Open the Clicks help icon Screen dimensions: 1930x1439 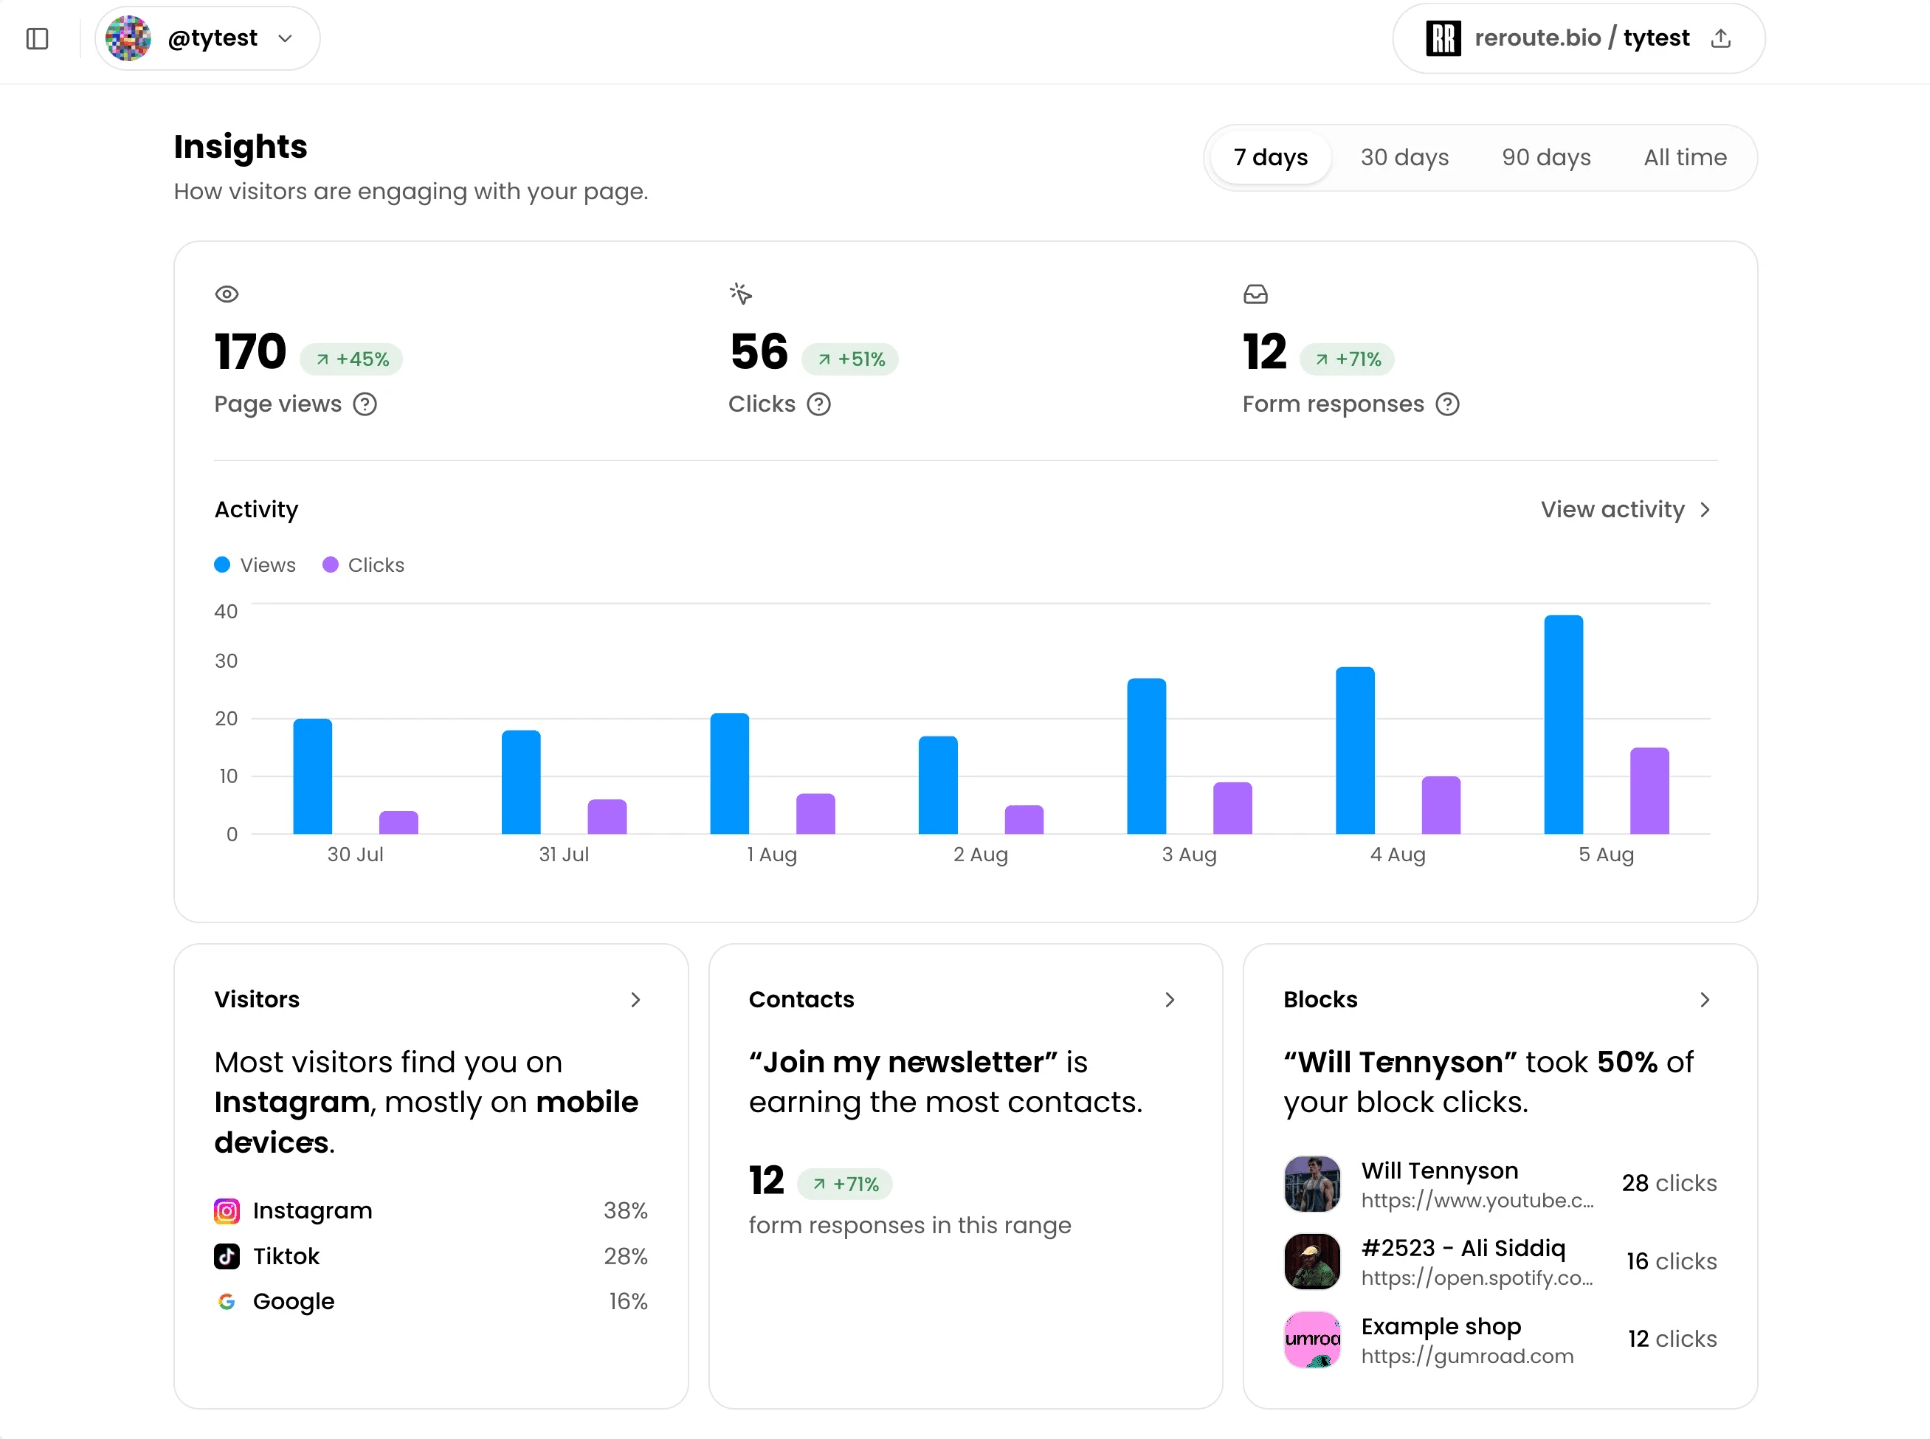point(819,404)
